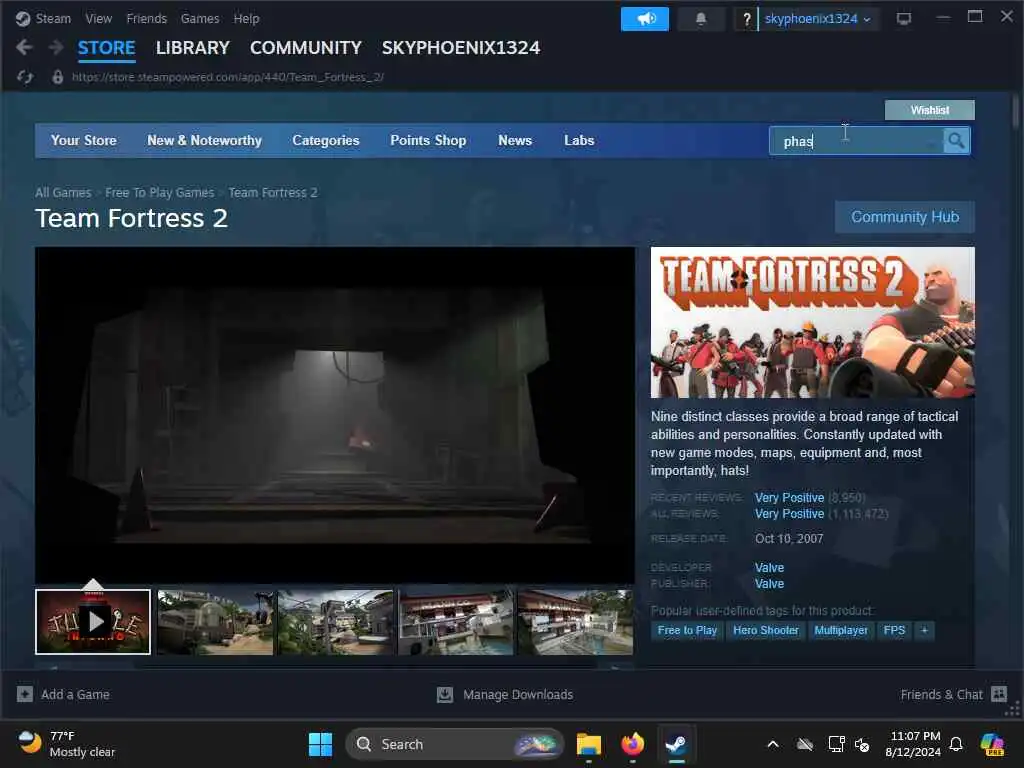Select the Multiplayer tag
The image size is (1024, 768).
(x=840, y=630)
